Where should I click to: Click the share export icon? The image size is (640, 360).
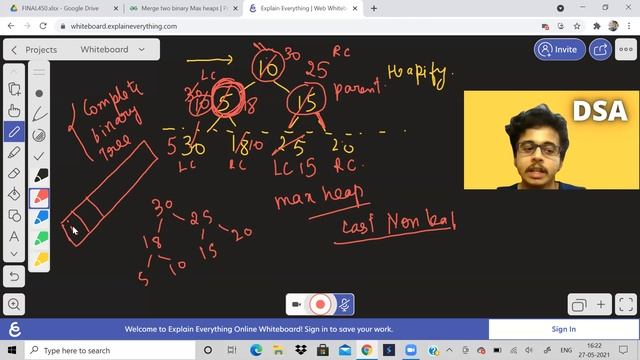[x=600, y=50]
